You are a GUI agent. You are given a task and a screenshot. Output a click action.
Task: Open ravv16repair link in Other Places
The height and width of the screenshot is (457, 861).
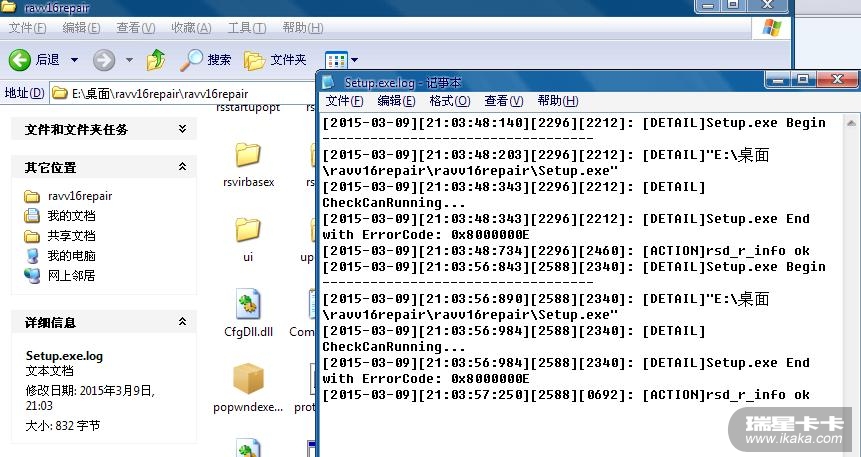click(80, 196)
